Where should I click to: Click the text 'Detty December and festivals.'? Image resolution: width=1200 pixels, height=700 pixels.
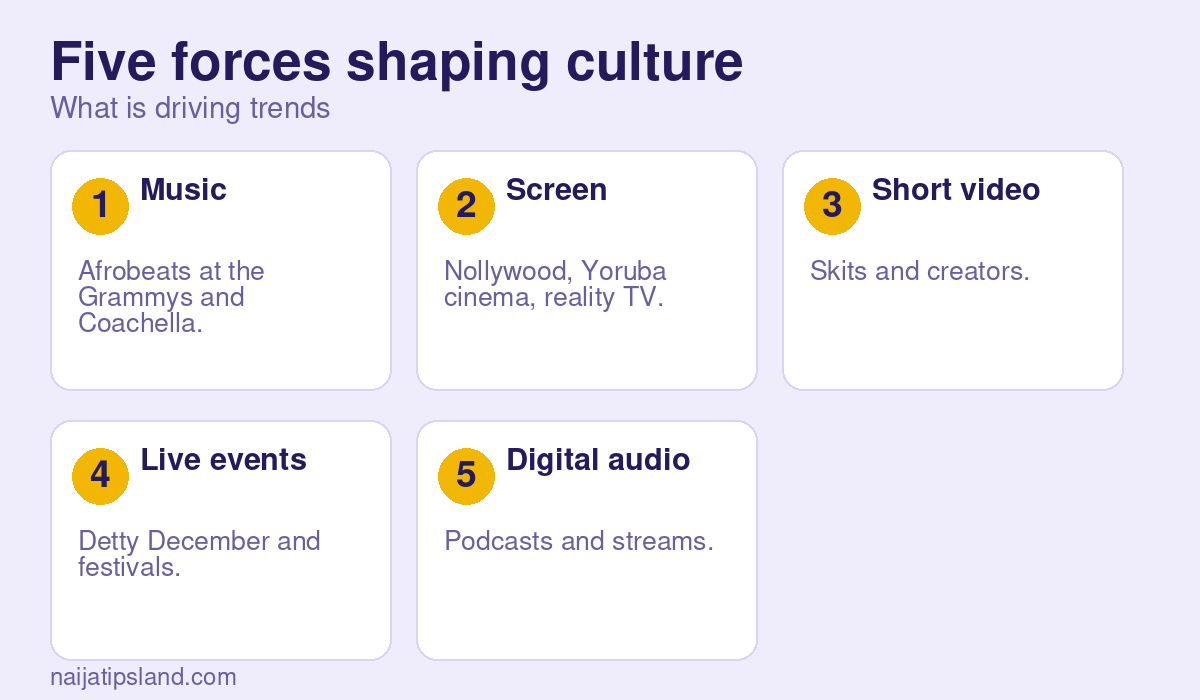(x=199, y=554)
